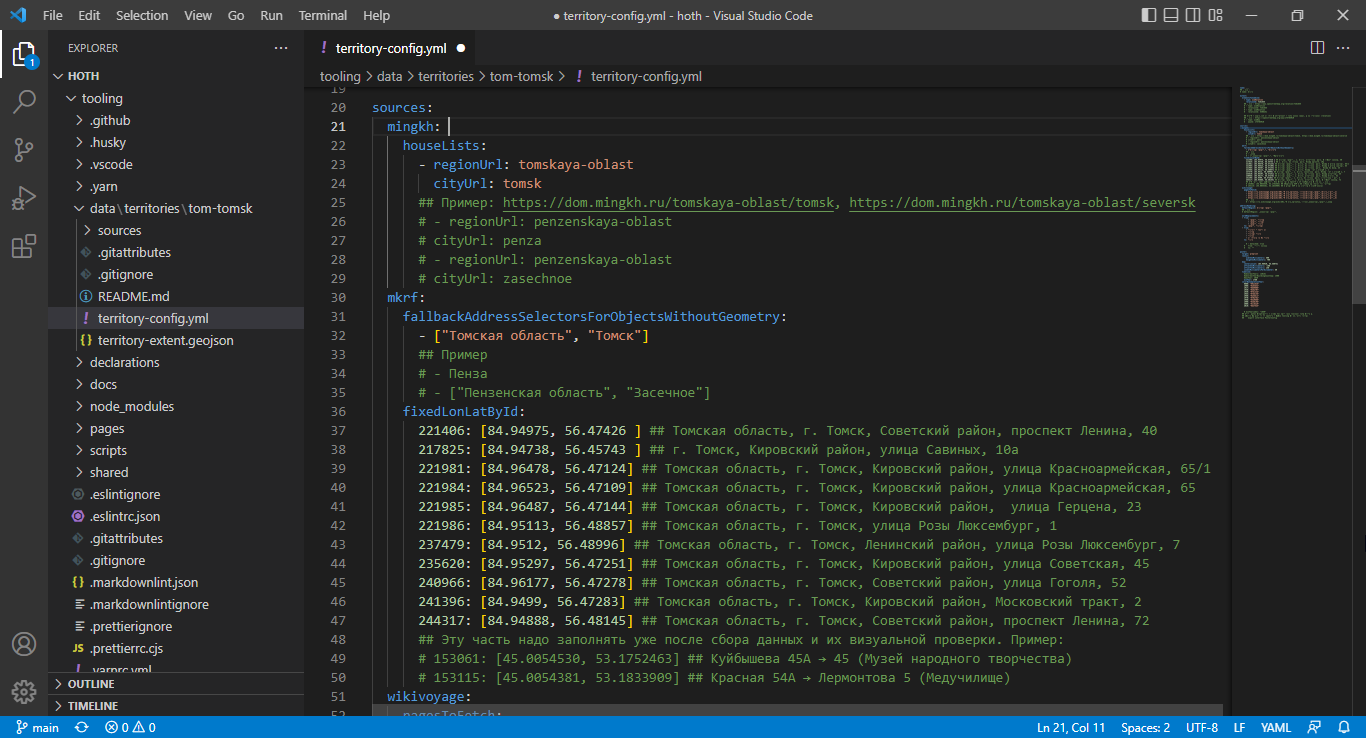Click the UTF-8 encoding status item

coord(1201,728)
